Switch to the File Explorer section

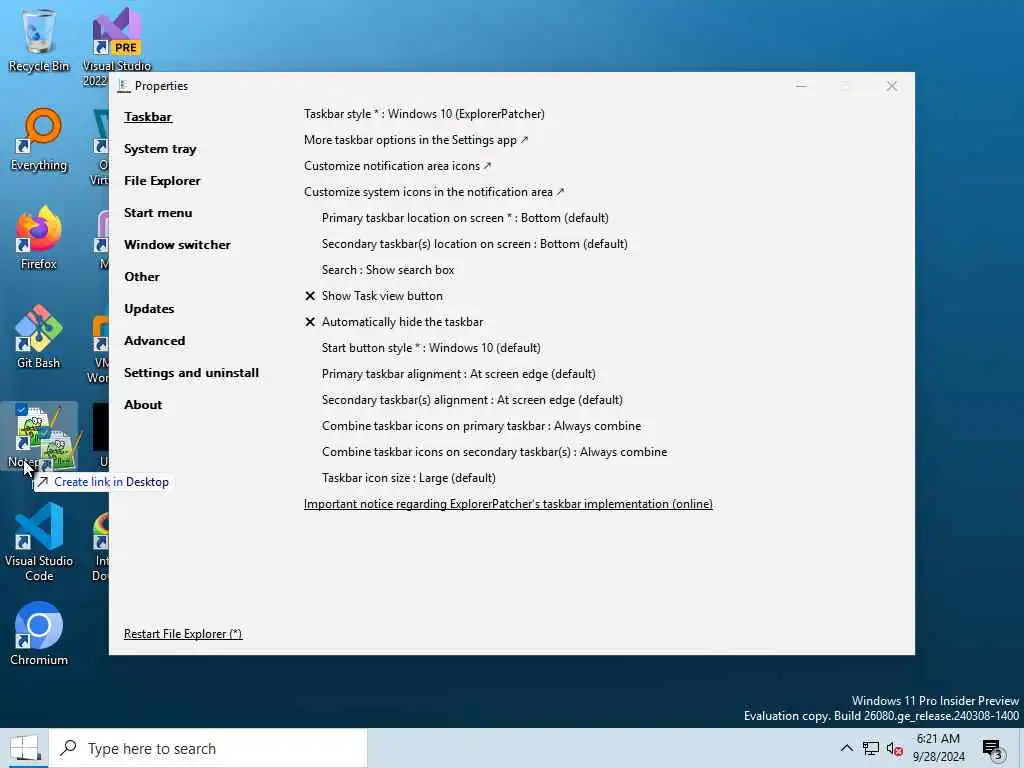click(x=162, y=181)
